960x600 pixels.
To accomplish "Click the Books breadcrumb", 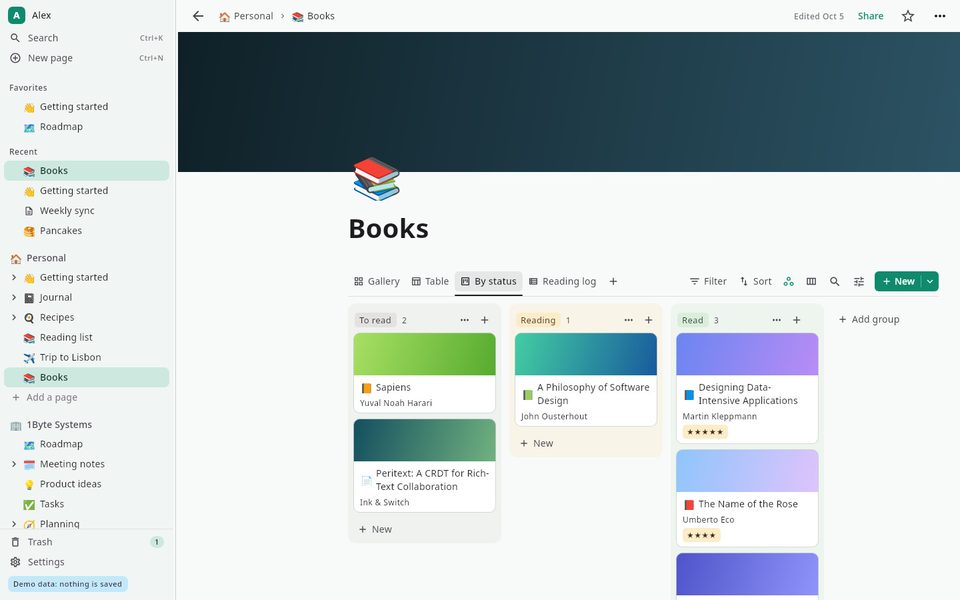I will tap(313, 16).
